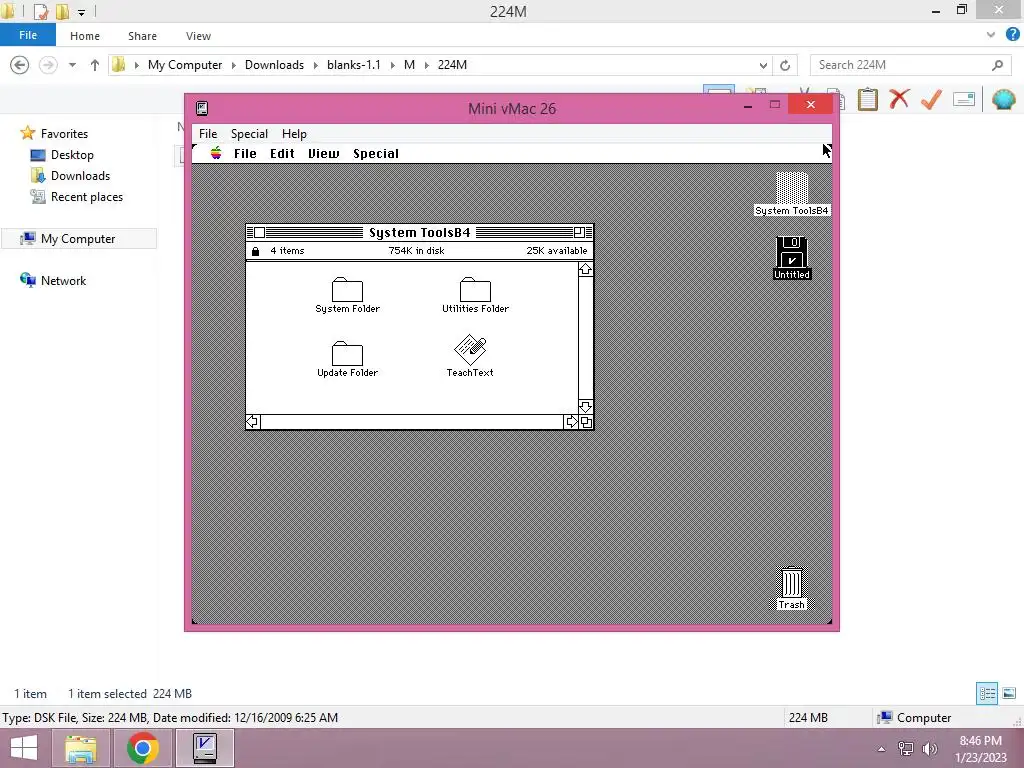Click the size box of System ToolsB4 window
Image resolution: width=1024 pixels, height=768 pixels.
click(586, 422)
